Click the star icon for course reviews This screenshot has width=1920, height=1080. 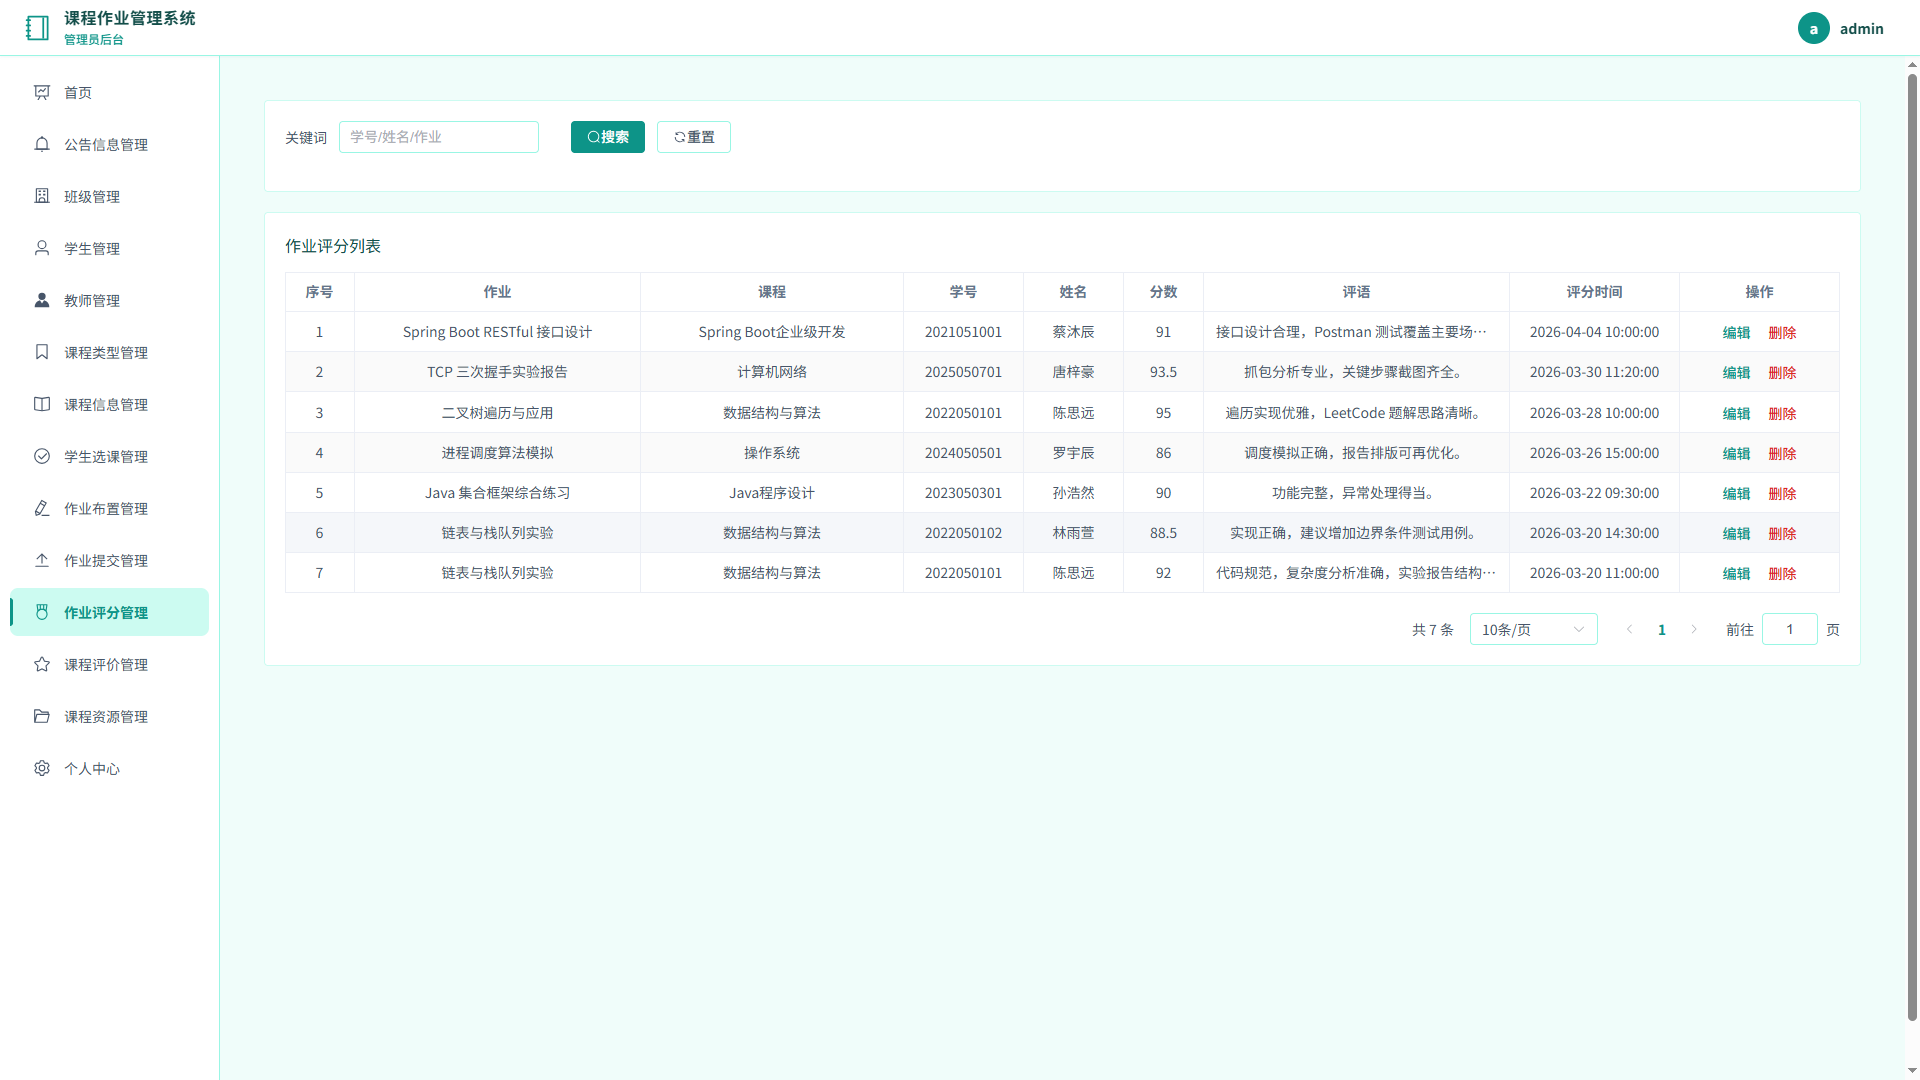(x=42, y=664)
